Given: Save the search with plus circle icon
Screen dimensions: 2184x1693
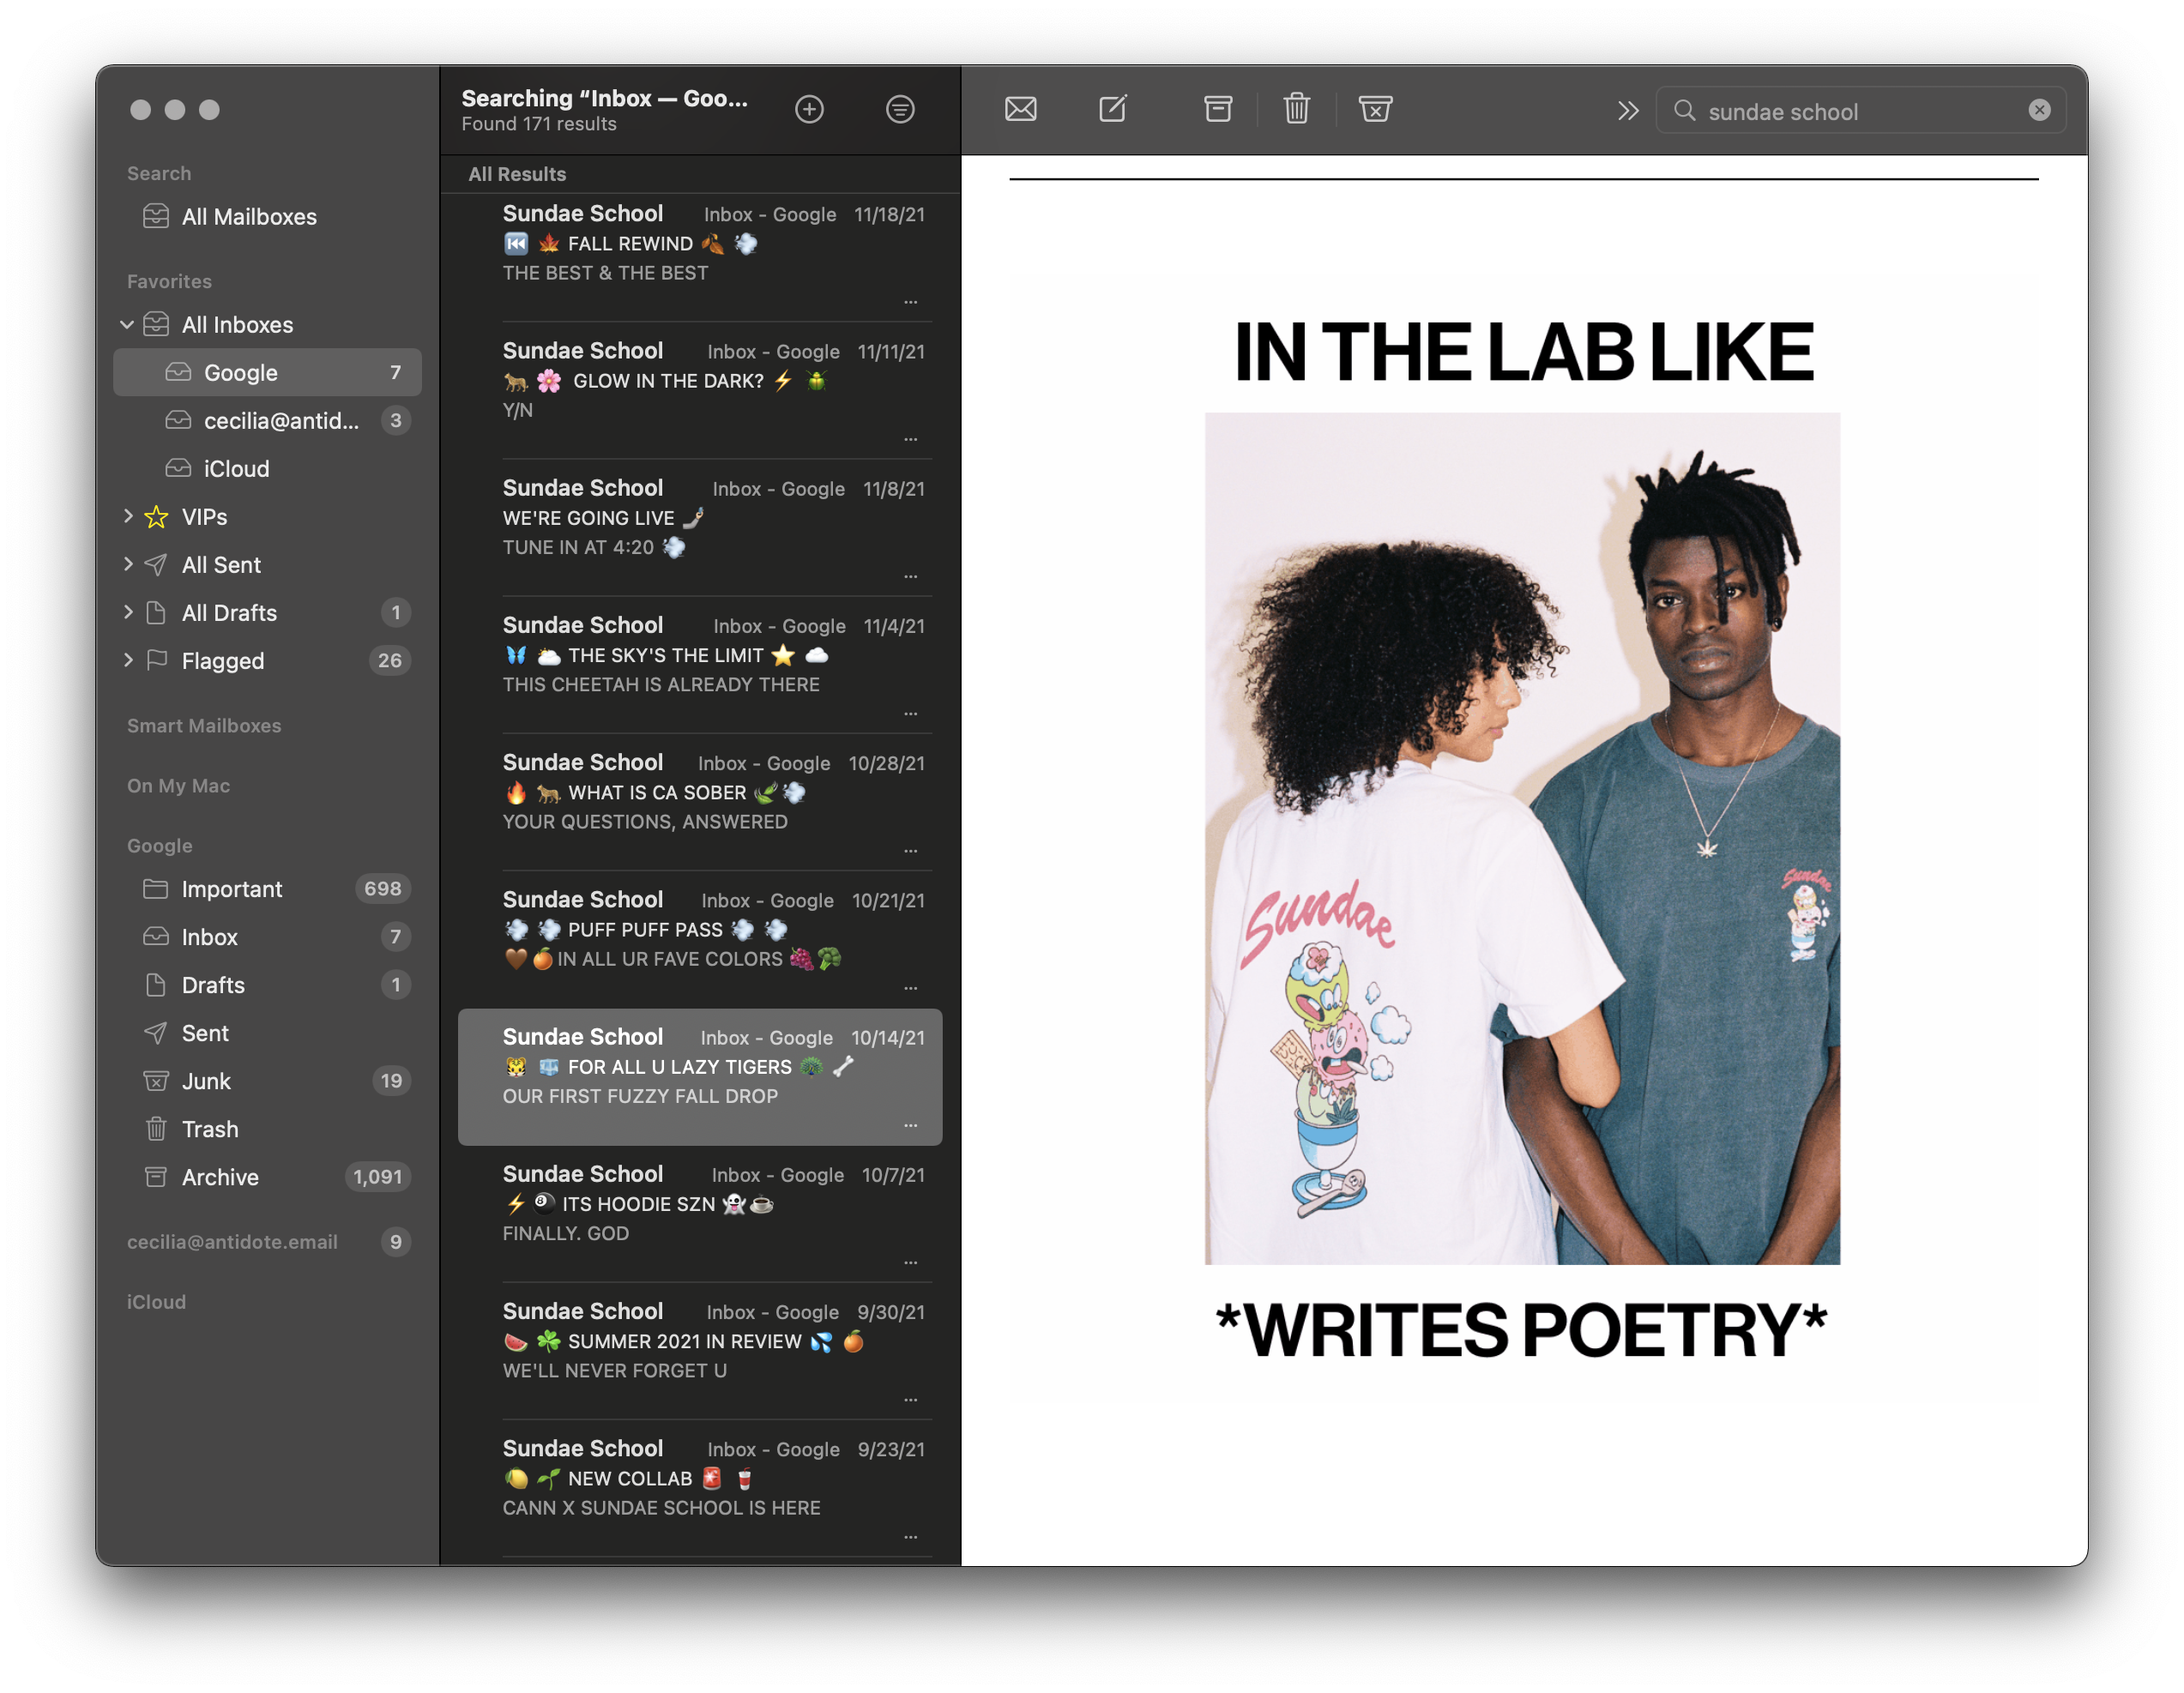Looking at the screenshot, I should point(809,109).
